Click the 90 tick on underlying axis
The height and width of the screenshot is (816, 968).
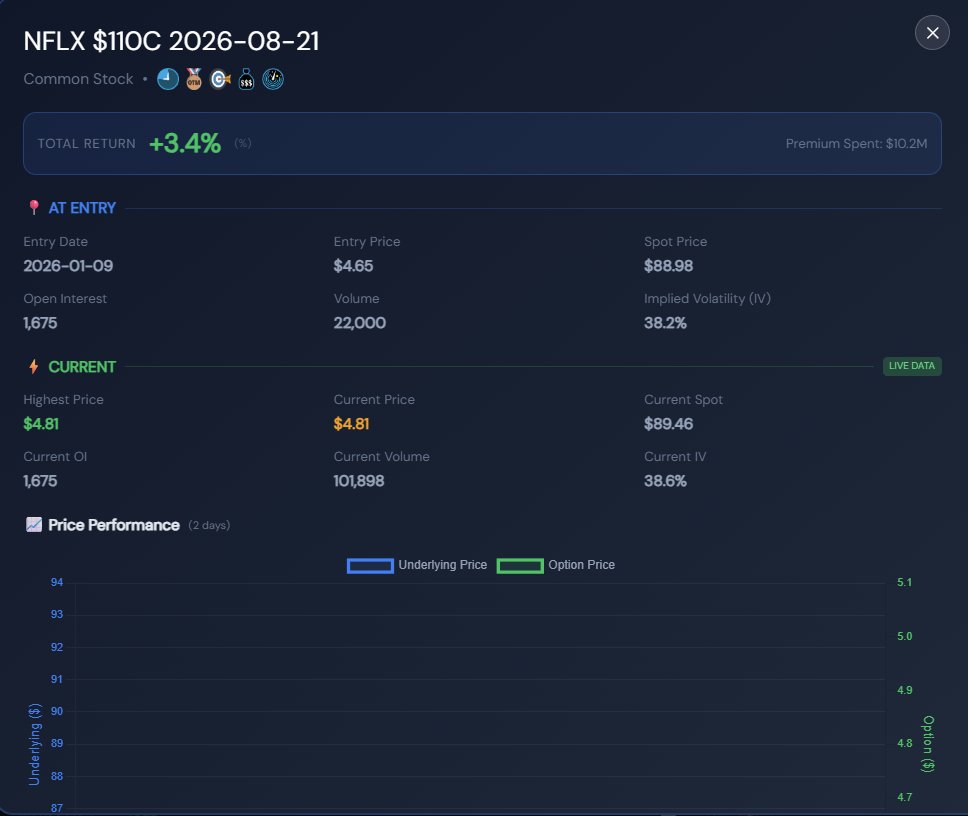(57, 711)
